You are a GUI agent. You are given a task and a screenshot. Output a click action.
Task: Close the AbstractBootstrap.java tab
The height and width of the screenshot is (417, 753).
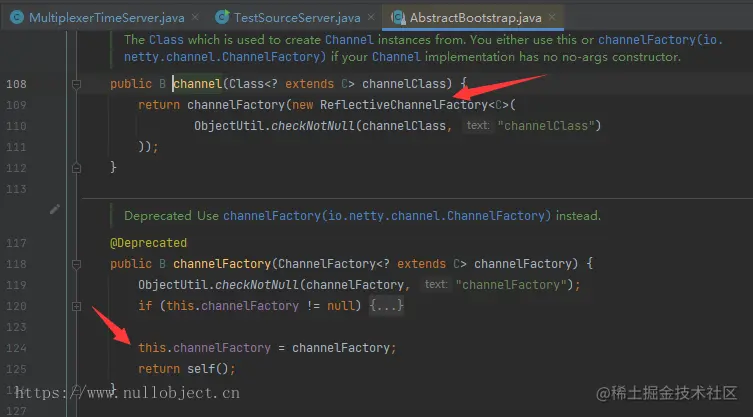[x=552, y=17]
